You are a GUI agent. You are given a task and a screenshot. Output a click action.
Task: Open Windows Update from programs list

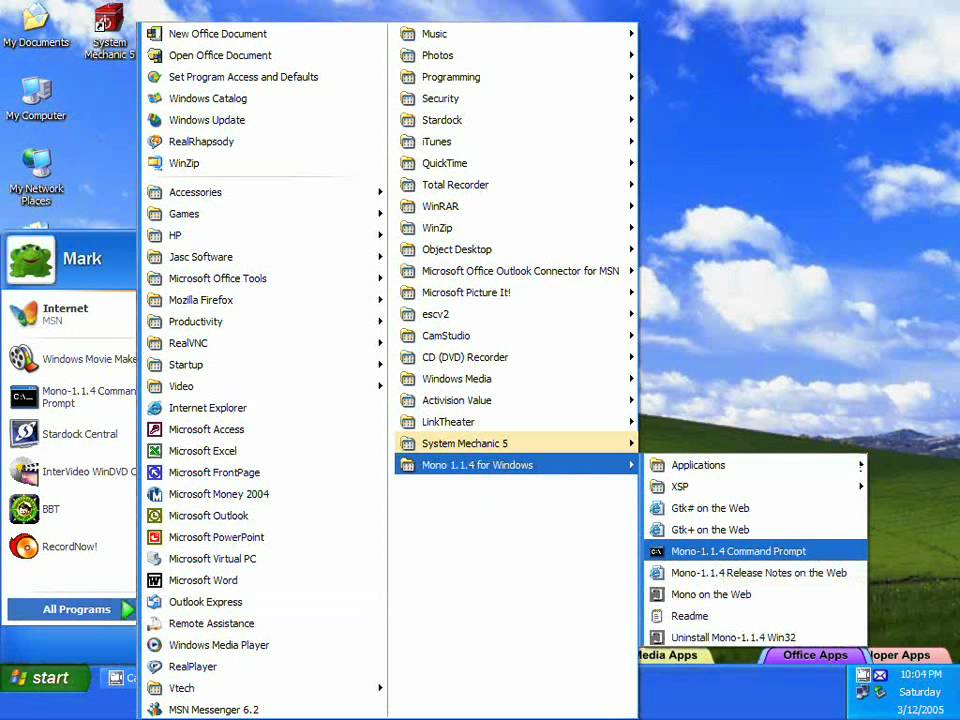pos(264,120)
